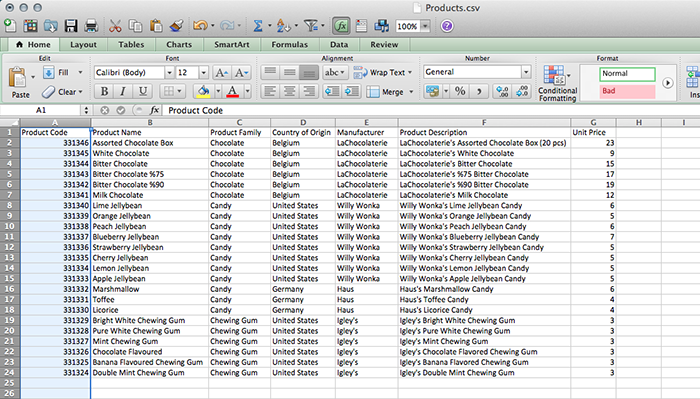
Task: Apply comma style number format
Action: [x=479, y=91]
